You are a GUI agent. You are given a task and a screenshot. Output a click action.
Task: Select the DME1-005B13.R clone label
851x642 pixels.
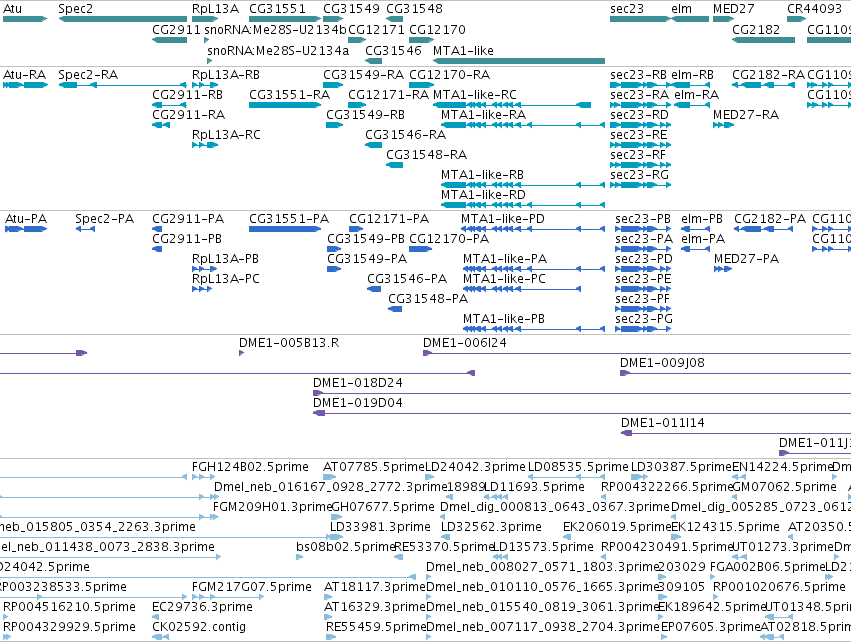pos(289,343)
